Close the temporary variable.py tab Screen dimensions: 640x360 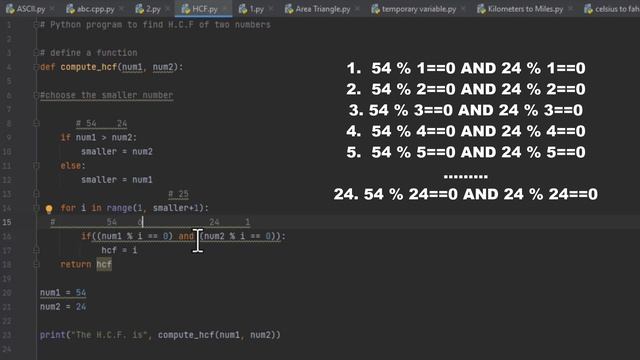[464, 9]
